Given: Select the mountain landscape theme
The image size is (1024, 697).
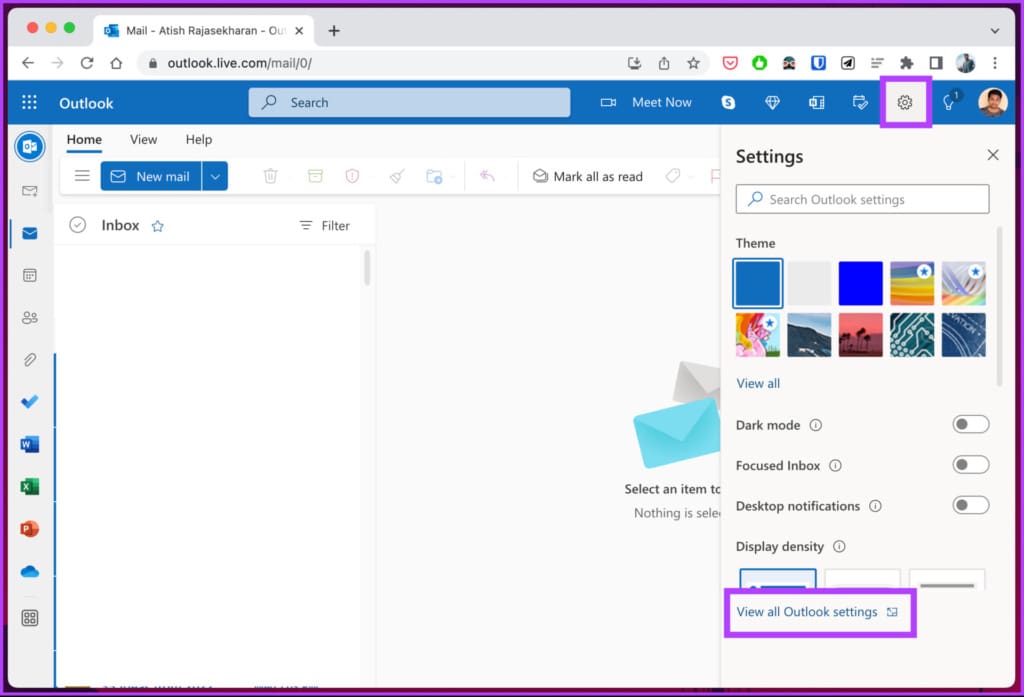Looking at the screenshot, I should point(809,335).
